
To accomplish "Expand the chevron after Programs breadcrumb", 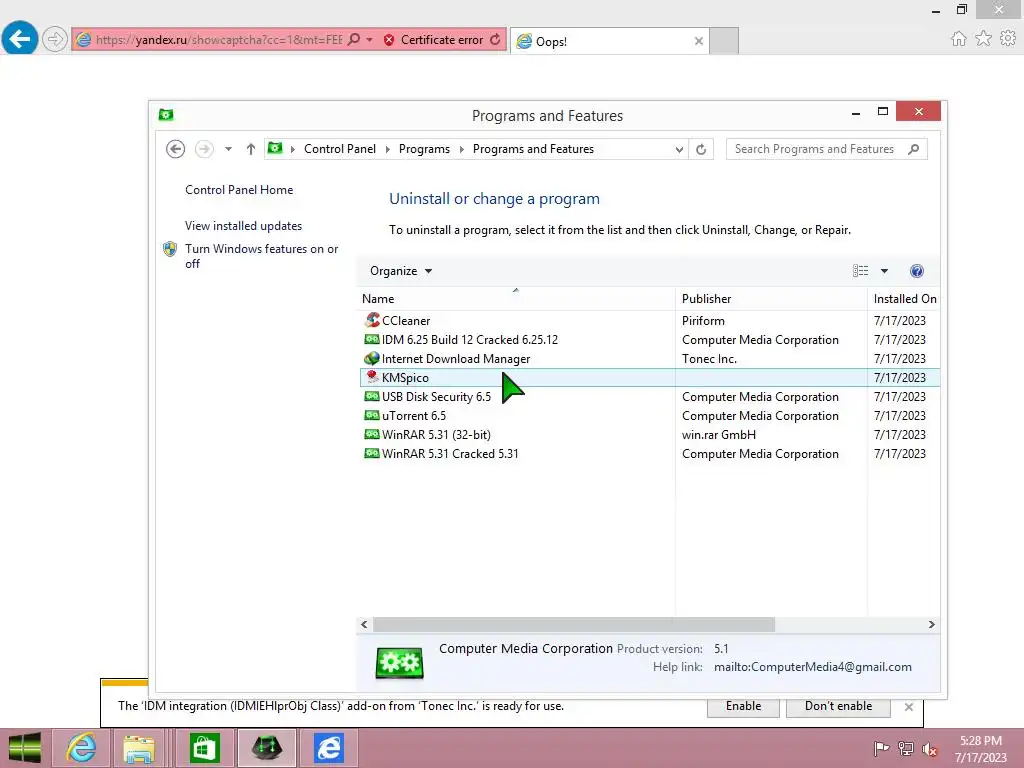I will (x=461, y=149).
